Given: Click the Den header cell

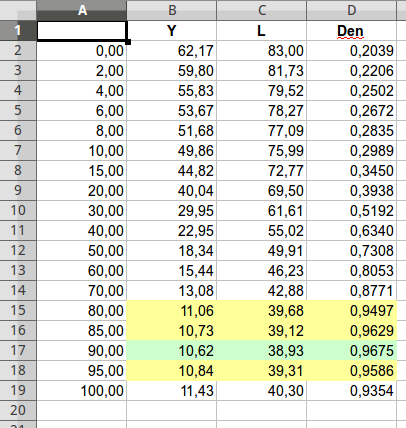Looking at the screenshot, I should click(x=352, y=31).
